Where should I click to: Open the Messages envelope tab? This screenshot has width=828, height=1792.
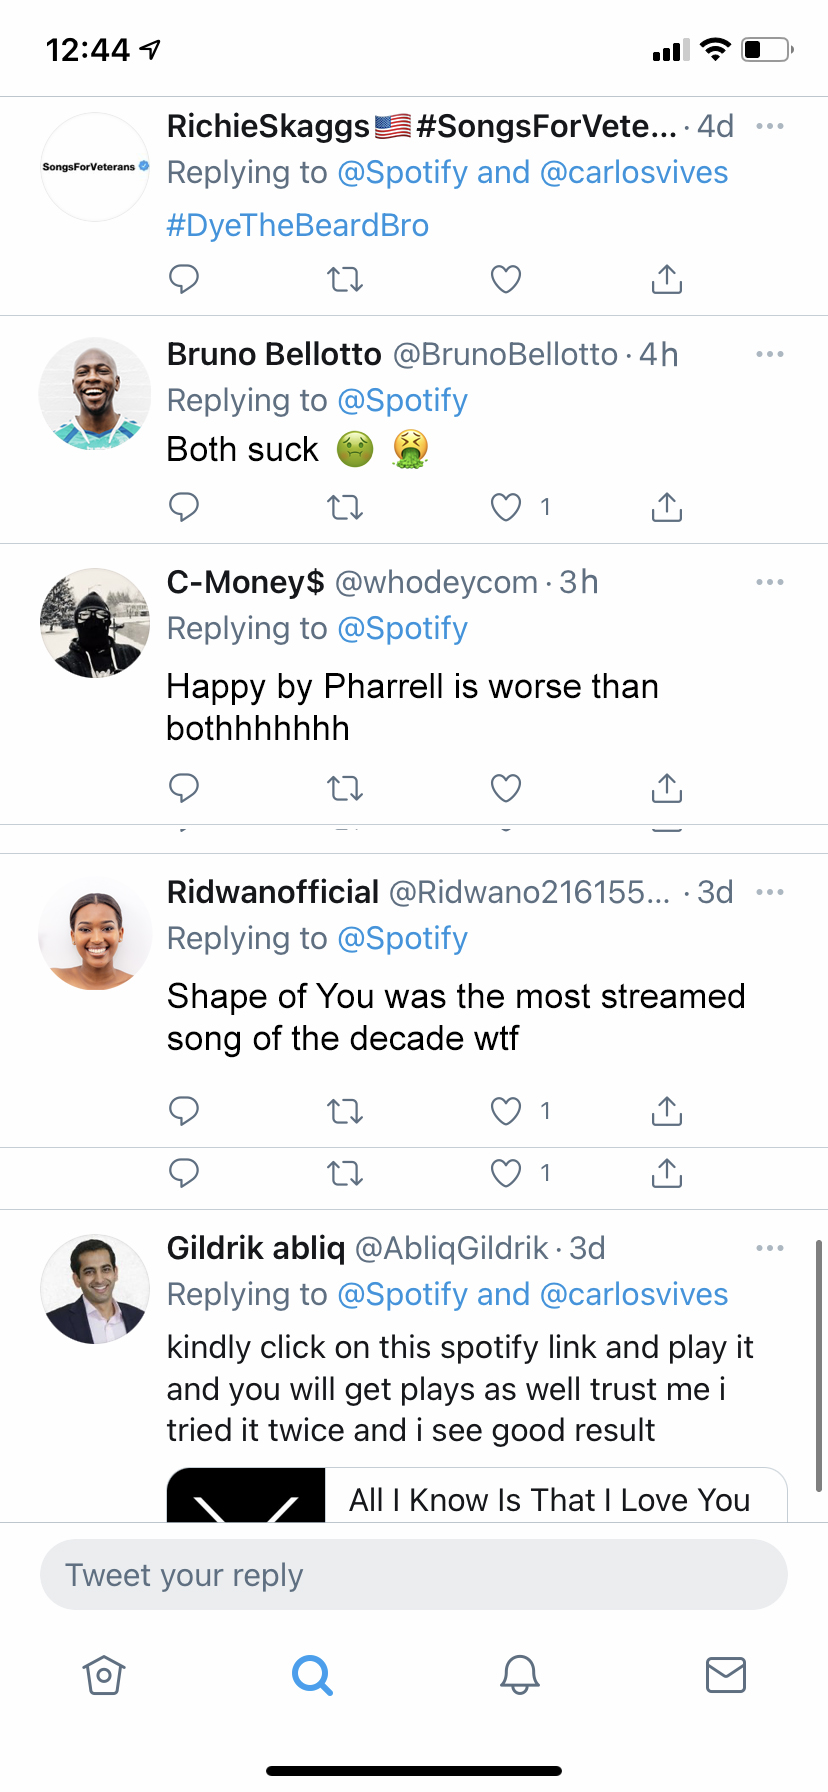pos(726,1675)
